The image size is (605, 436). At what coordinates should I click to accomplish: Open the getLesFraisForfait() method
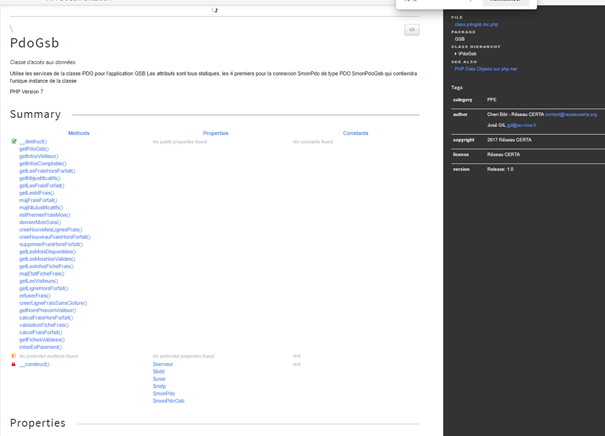pos(41,186)
